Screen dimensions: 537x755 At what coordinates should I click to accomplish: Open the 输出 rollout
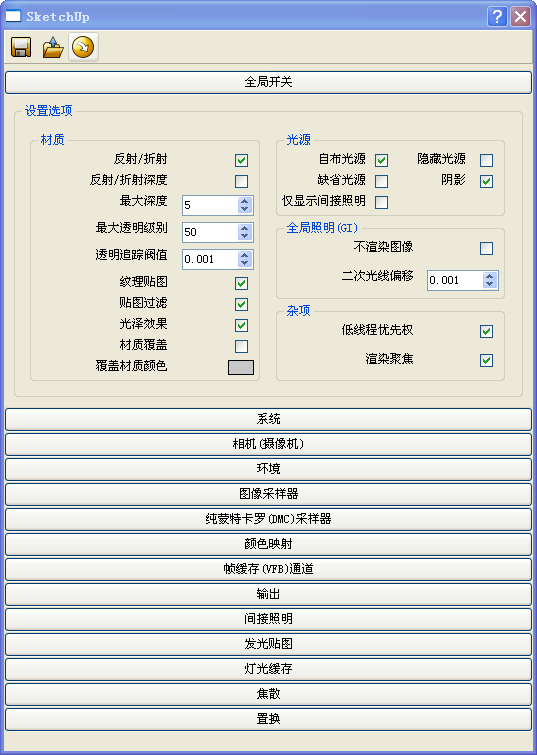(268, 595)
